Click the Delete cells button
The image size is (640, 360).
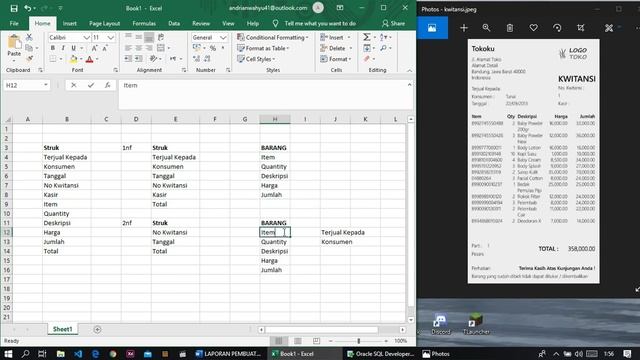click(333, 48)
